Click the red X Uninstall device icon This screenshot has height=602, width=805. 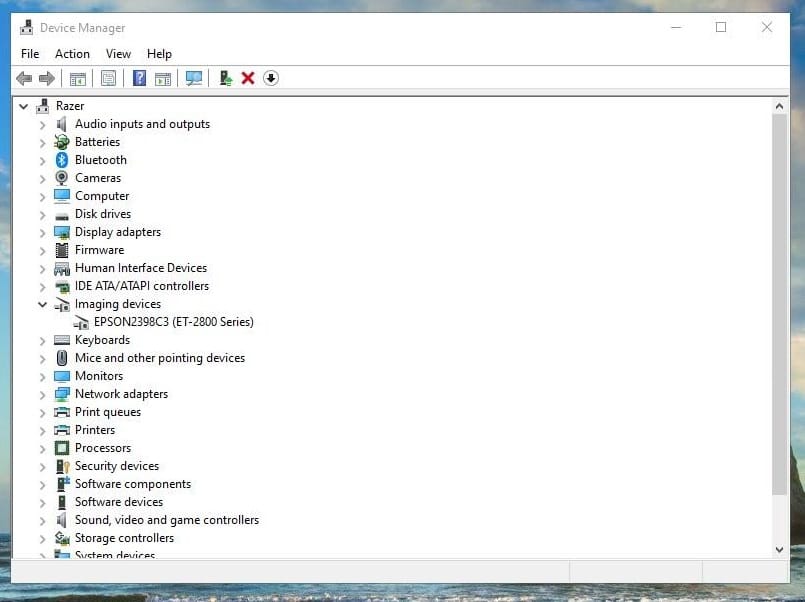tap(248, 78)
